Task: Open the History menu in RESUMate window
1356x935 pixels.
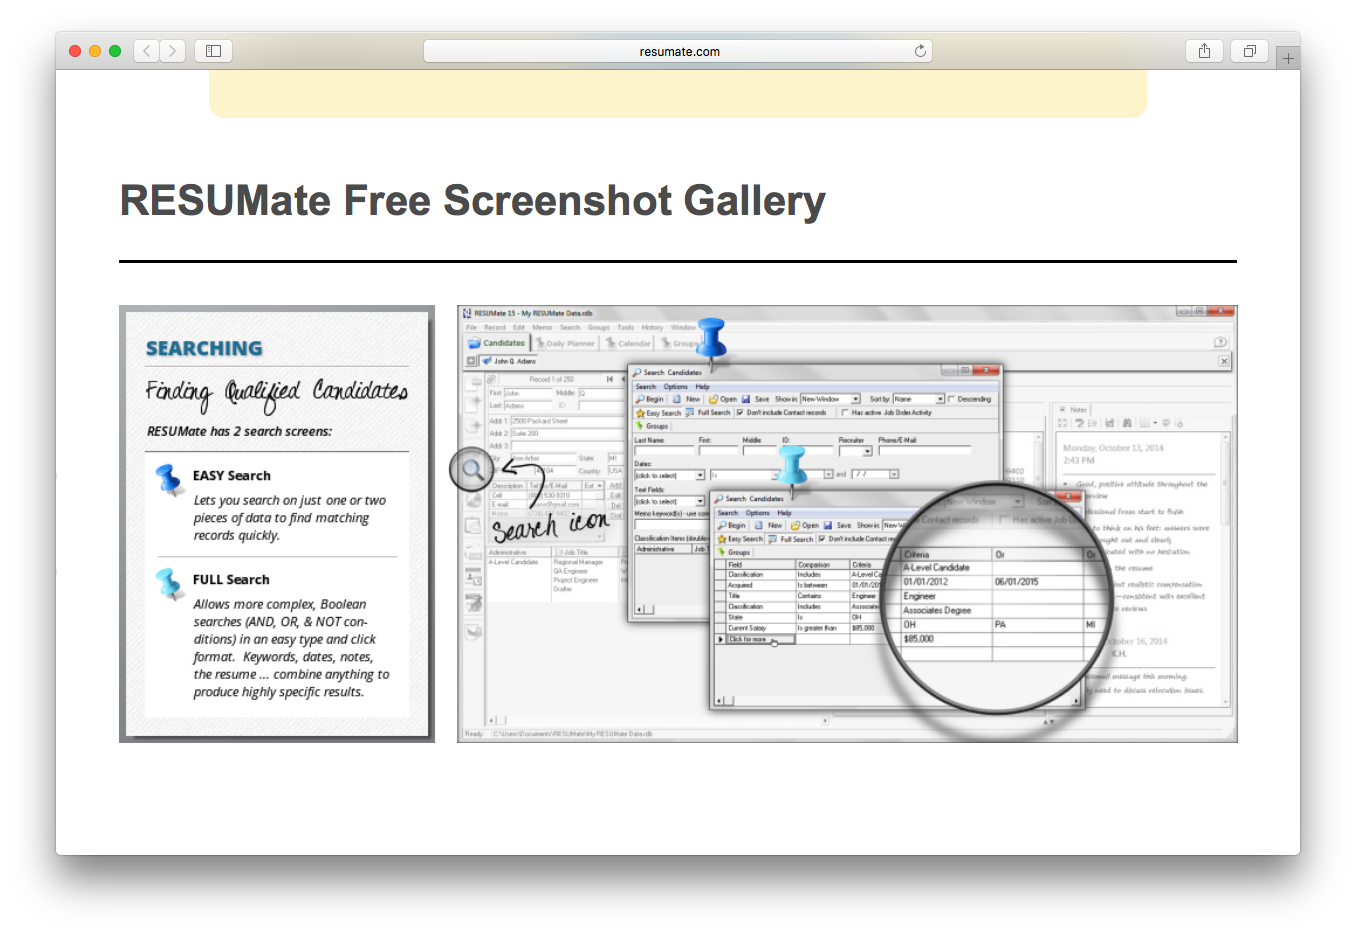Action: (x=652, y=327)
